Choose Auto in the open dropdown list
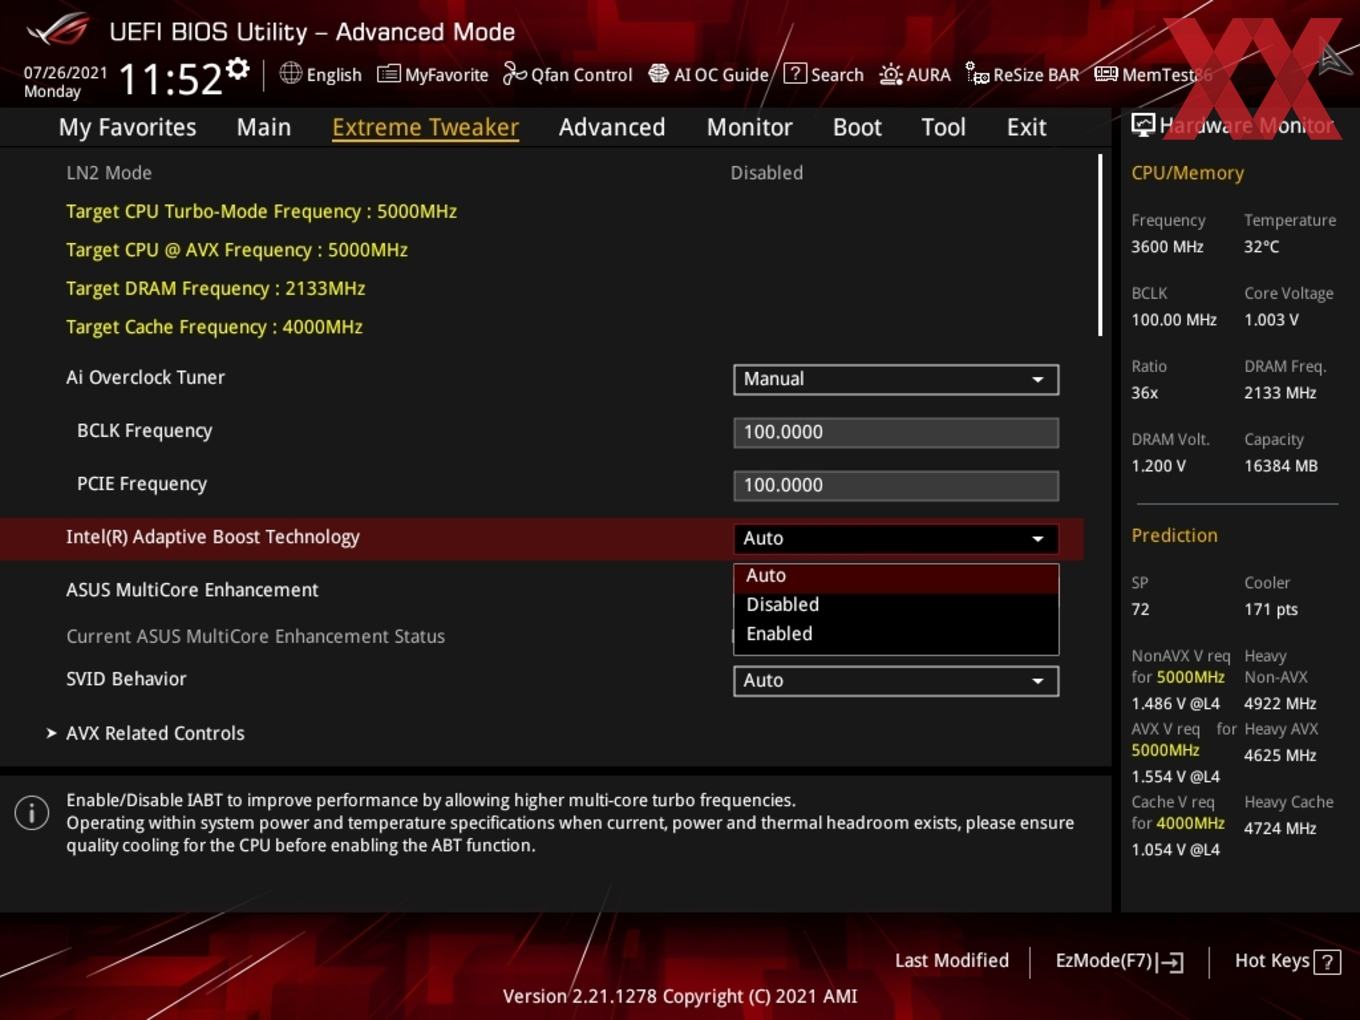Screen dimensions: 1360x1020 click(x=896, y=576)
